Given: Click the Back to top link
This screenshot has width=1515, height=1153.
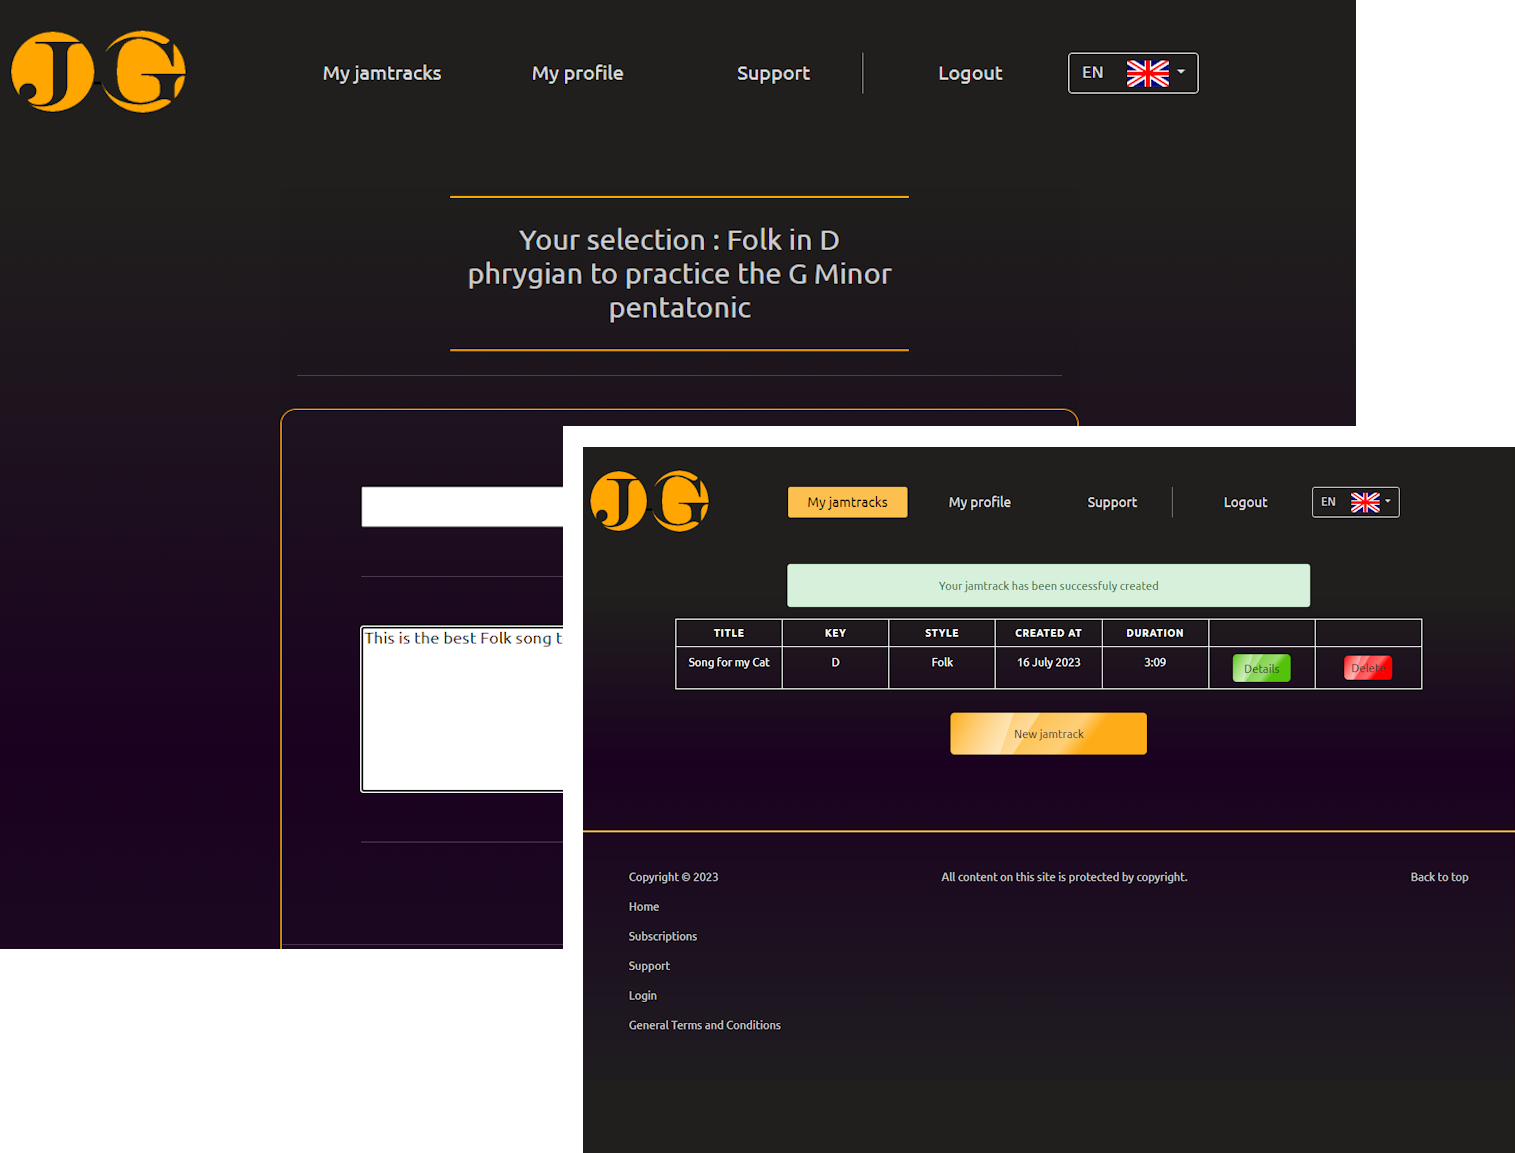Looking at the screenshot, I should (x=1439, y=877).
